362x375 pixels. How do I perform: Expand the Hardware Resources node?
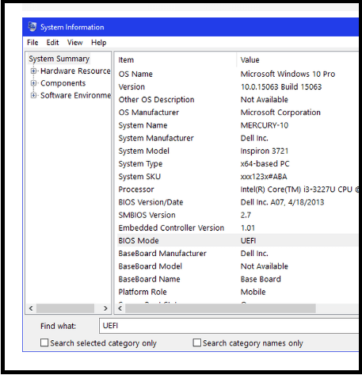click(33, 71)
